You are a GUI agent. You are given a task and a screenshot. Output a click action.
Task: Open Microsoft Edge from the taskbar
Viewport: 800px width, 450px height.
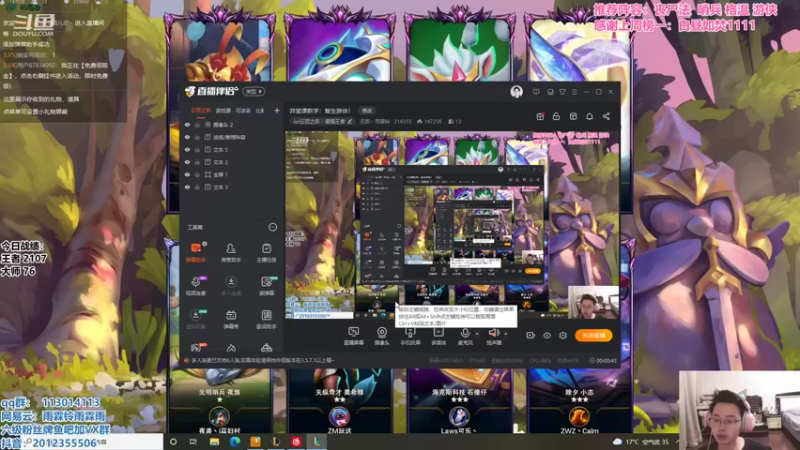(x=235, y=442)
